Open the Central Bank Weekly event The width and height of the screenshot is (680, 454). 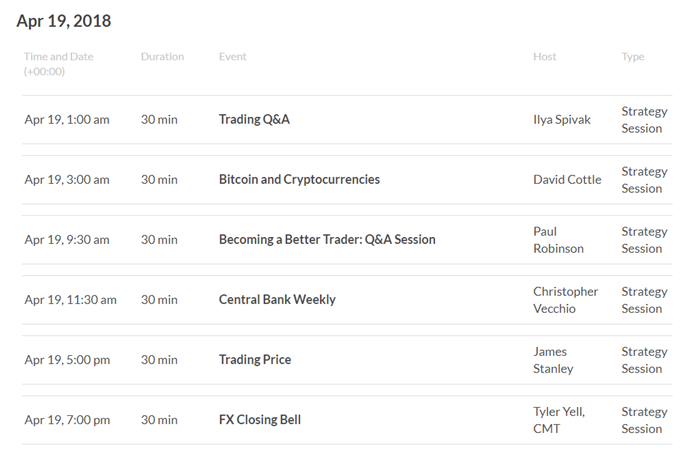(x=277, y=300)
